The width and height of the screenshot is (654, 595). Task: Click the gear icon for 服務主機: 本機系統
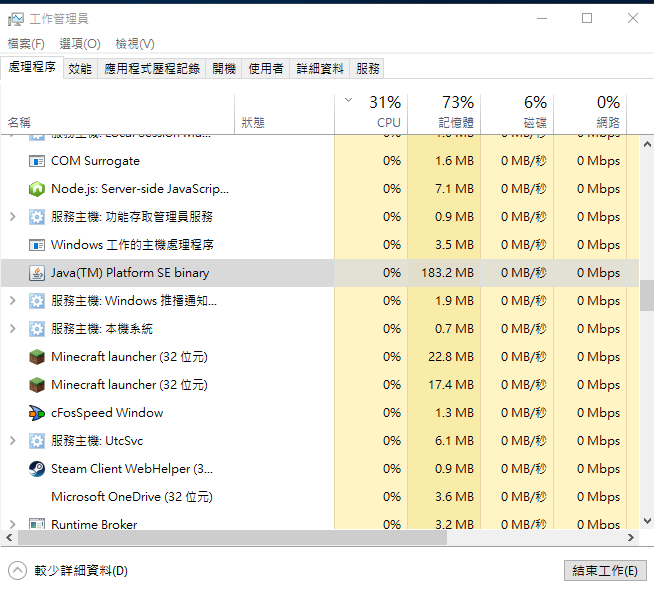point(37,329)
